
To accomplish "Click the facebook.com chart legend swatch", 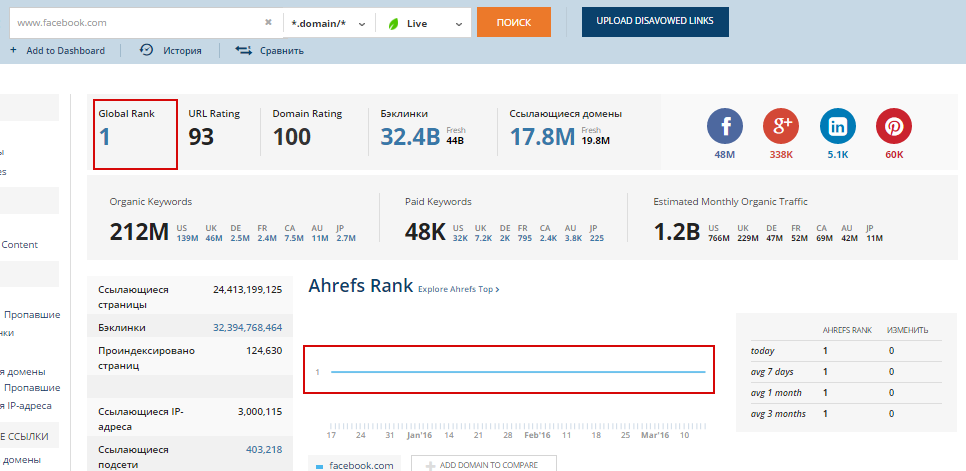I will pyautogui.click(x=319, y=466).
